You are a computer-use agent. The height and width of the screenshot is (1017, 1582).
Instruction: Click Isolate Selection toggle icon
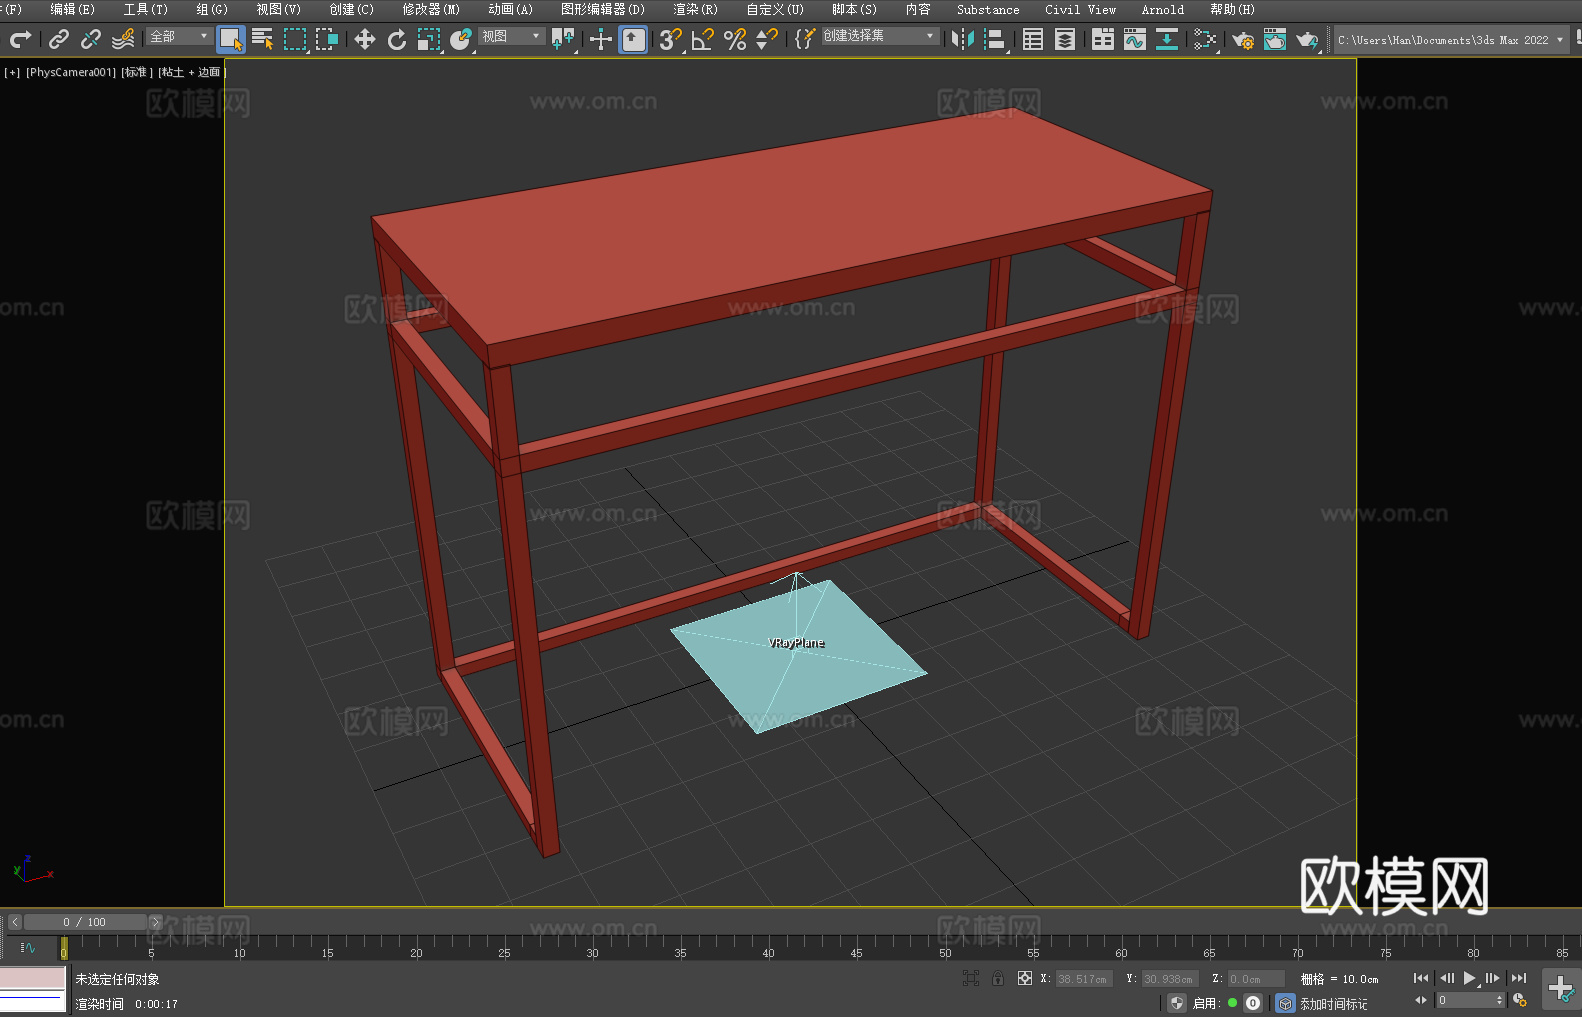971,978
